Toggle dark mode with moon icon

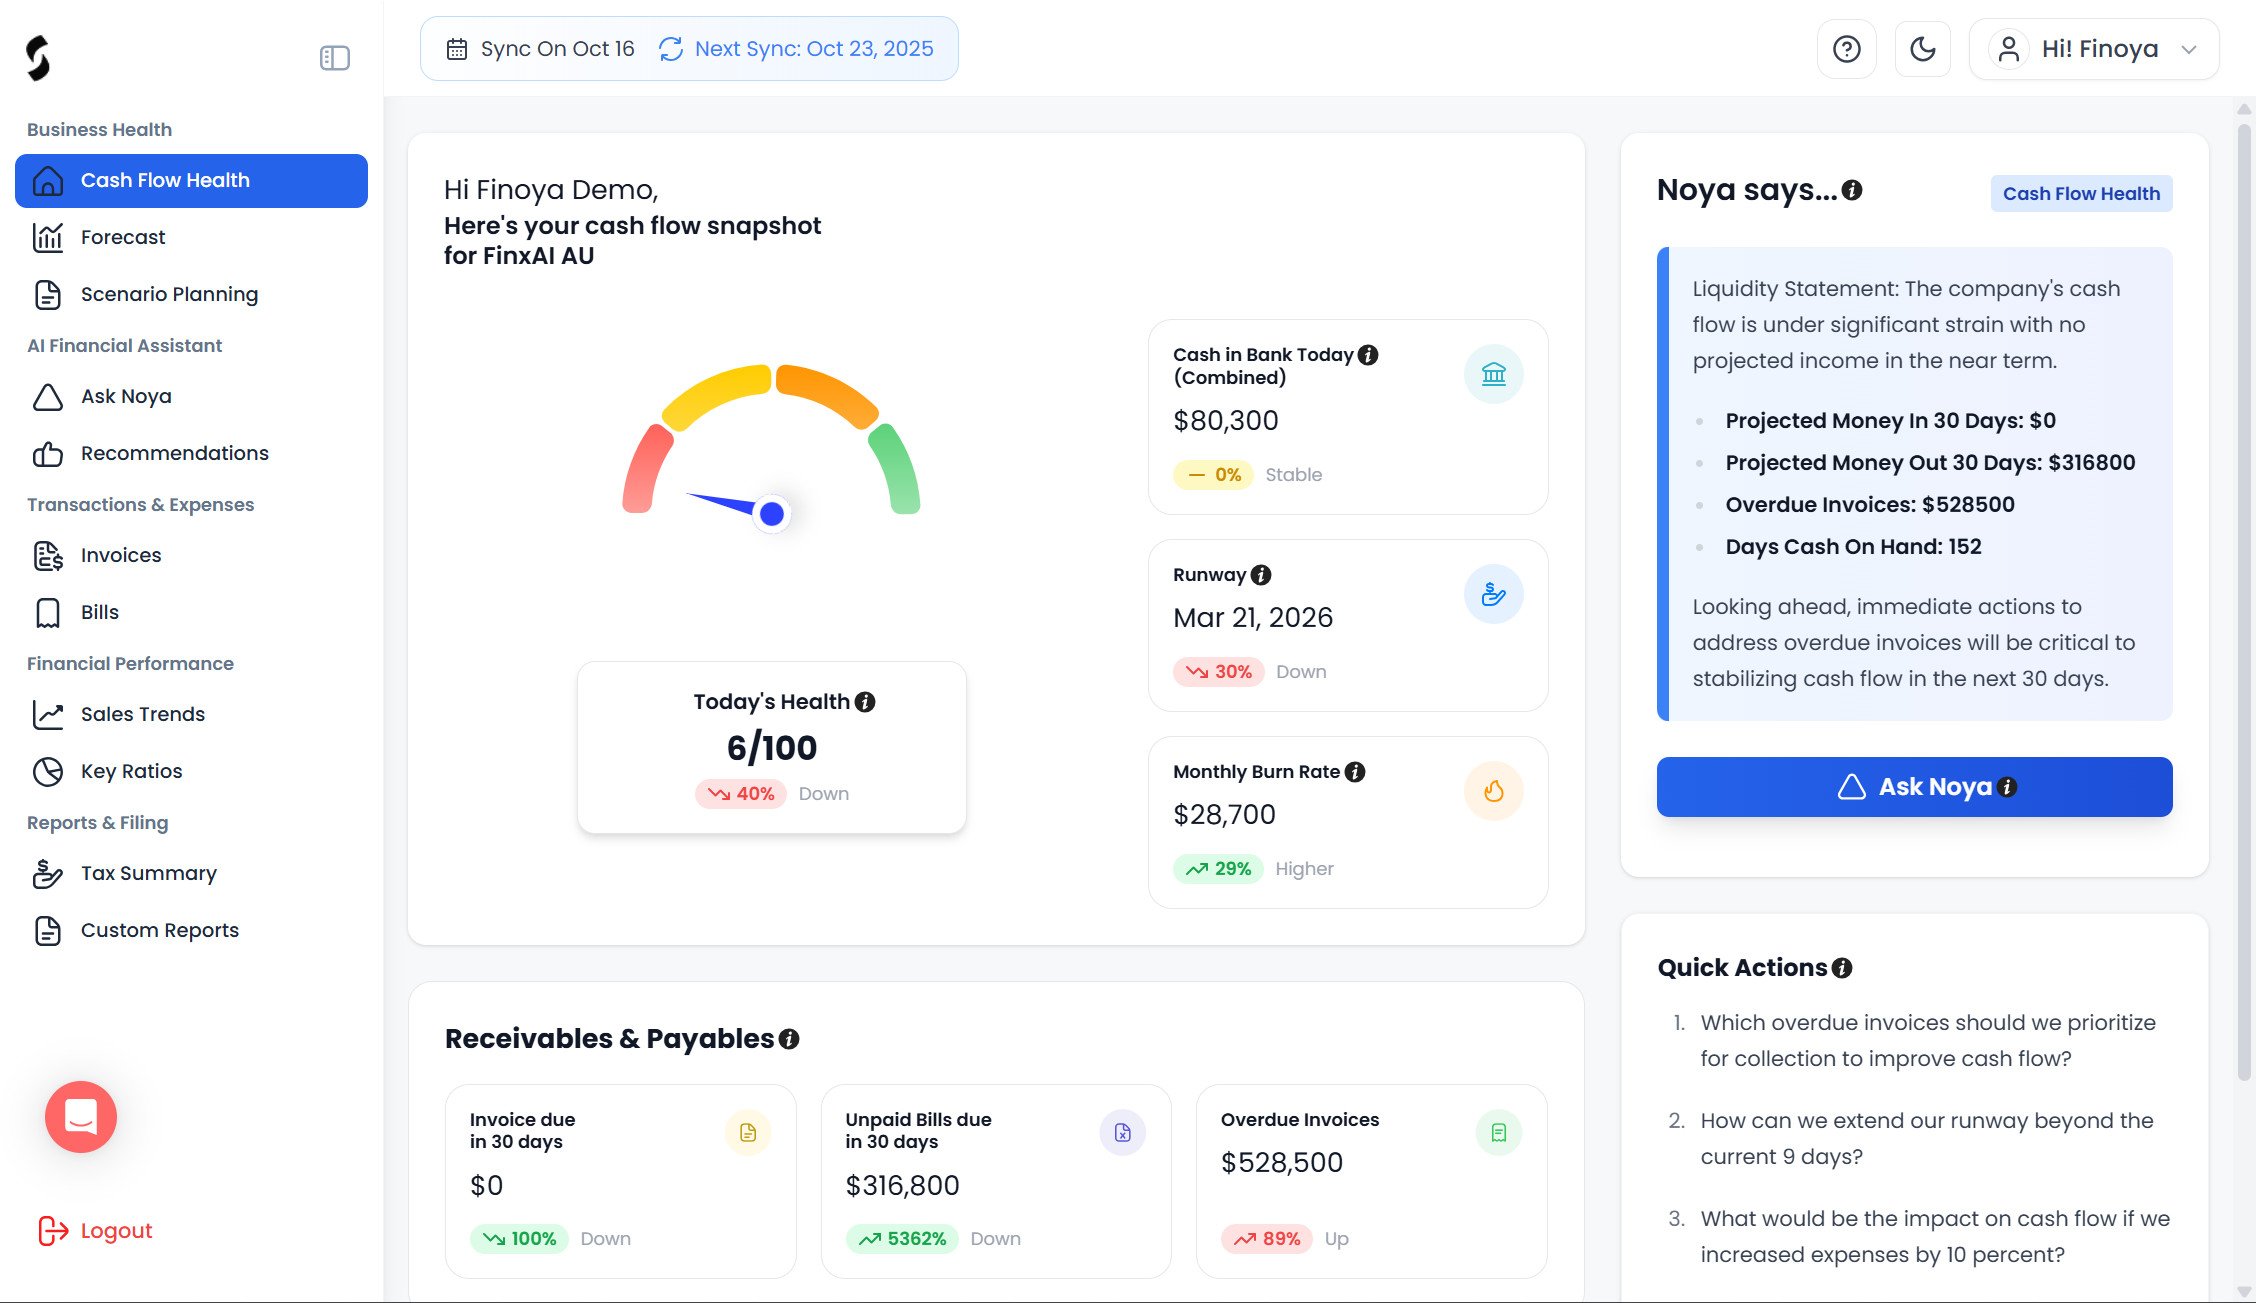pos(1922,49)
